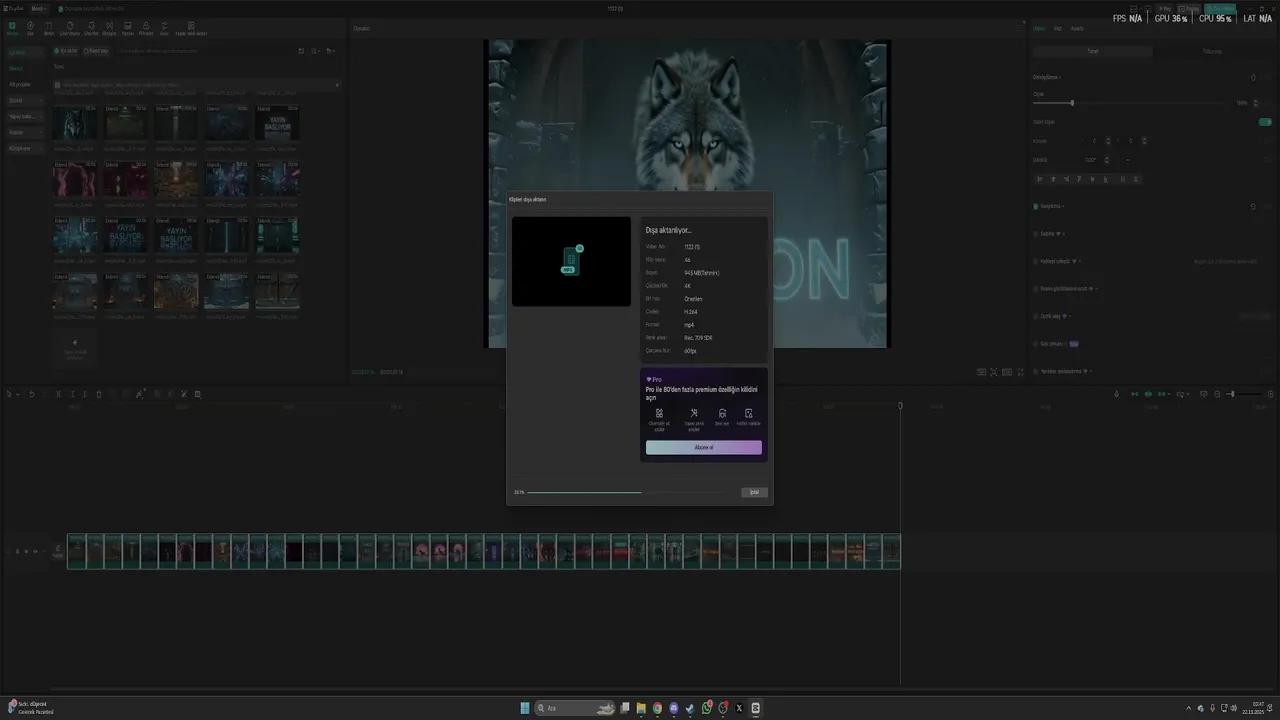Open the Ayar adjustment panel
1280x720 pixels.
click(x=164, y=28)
